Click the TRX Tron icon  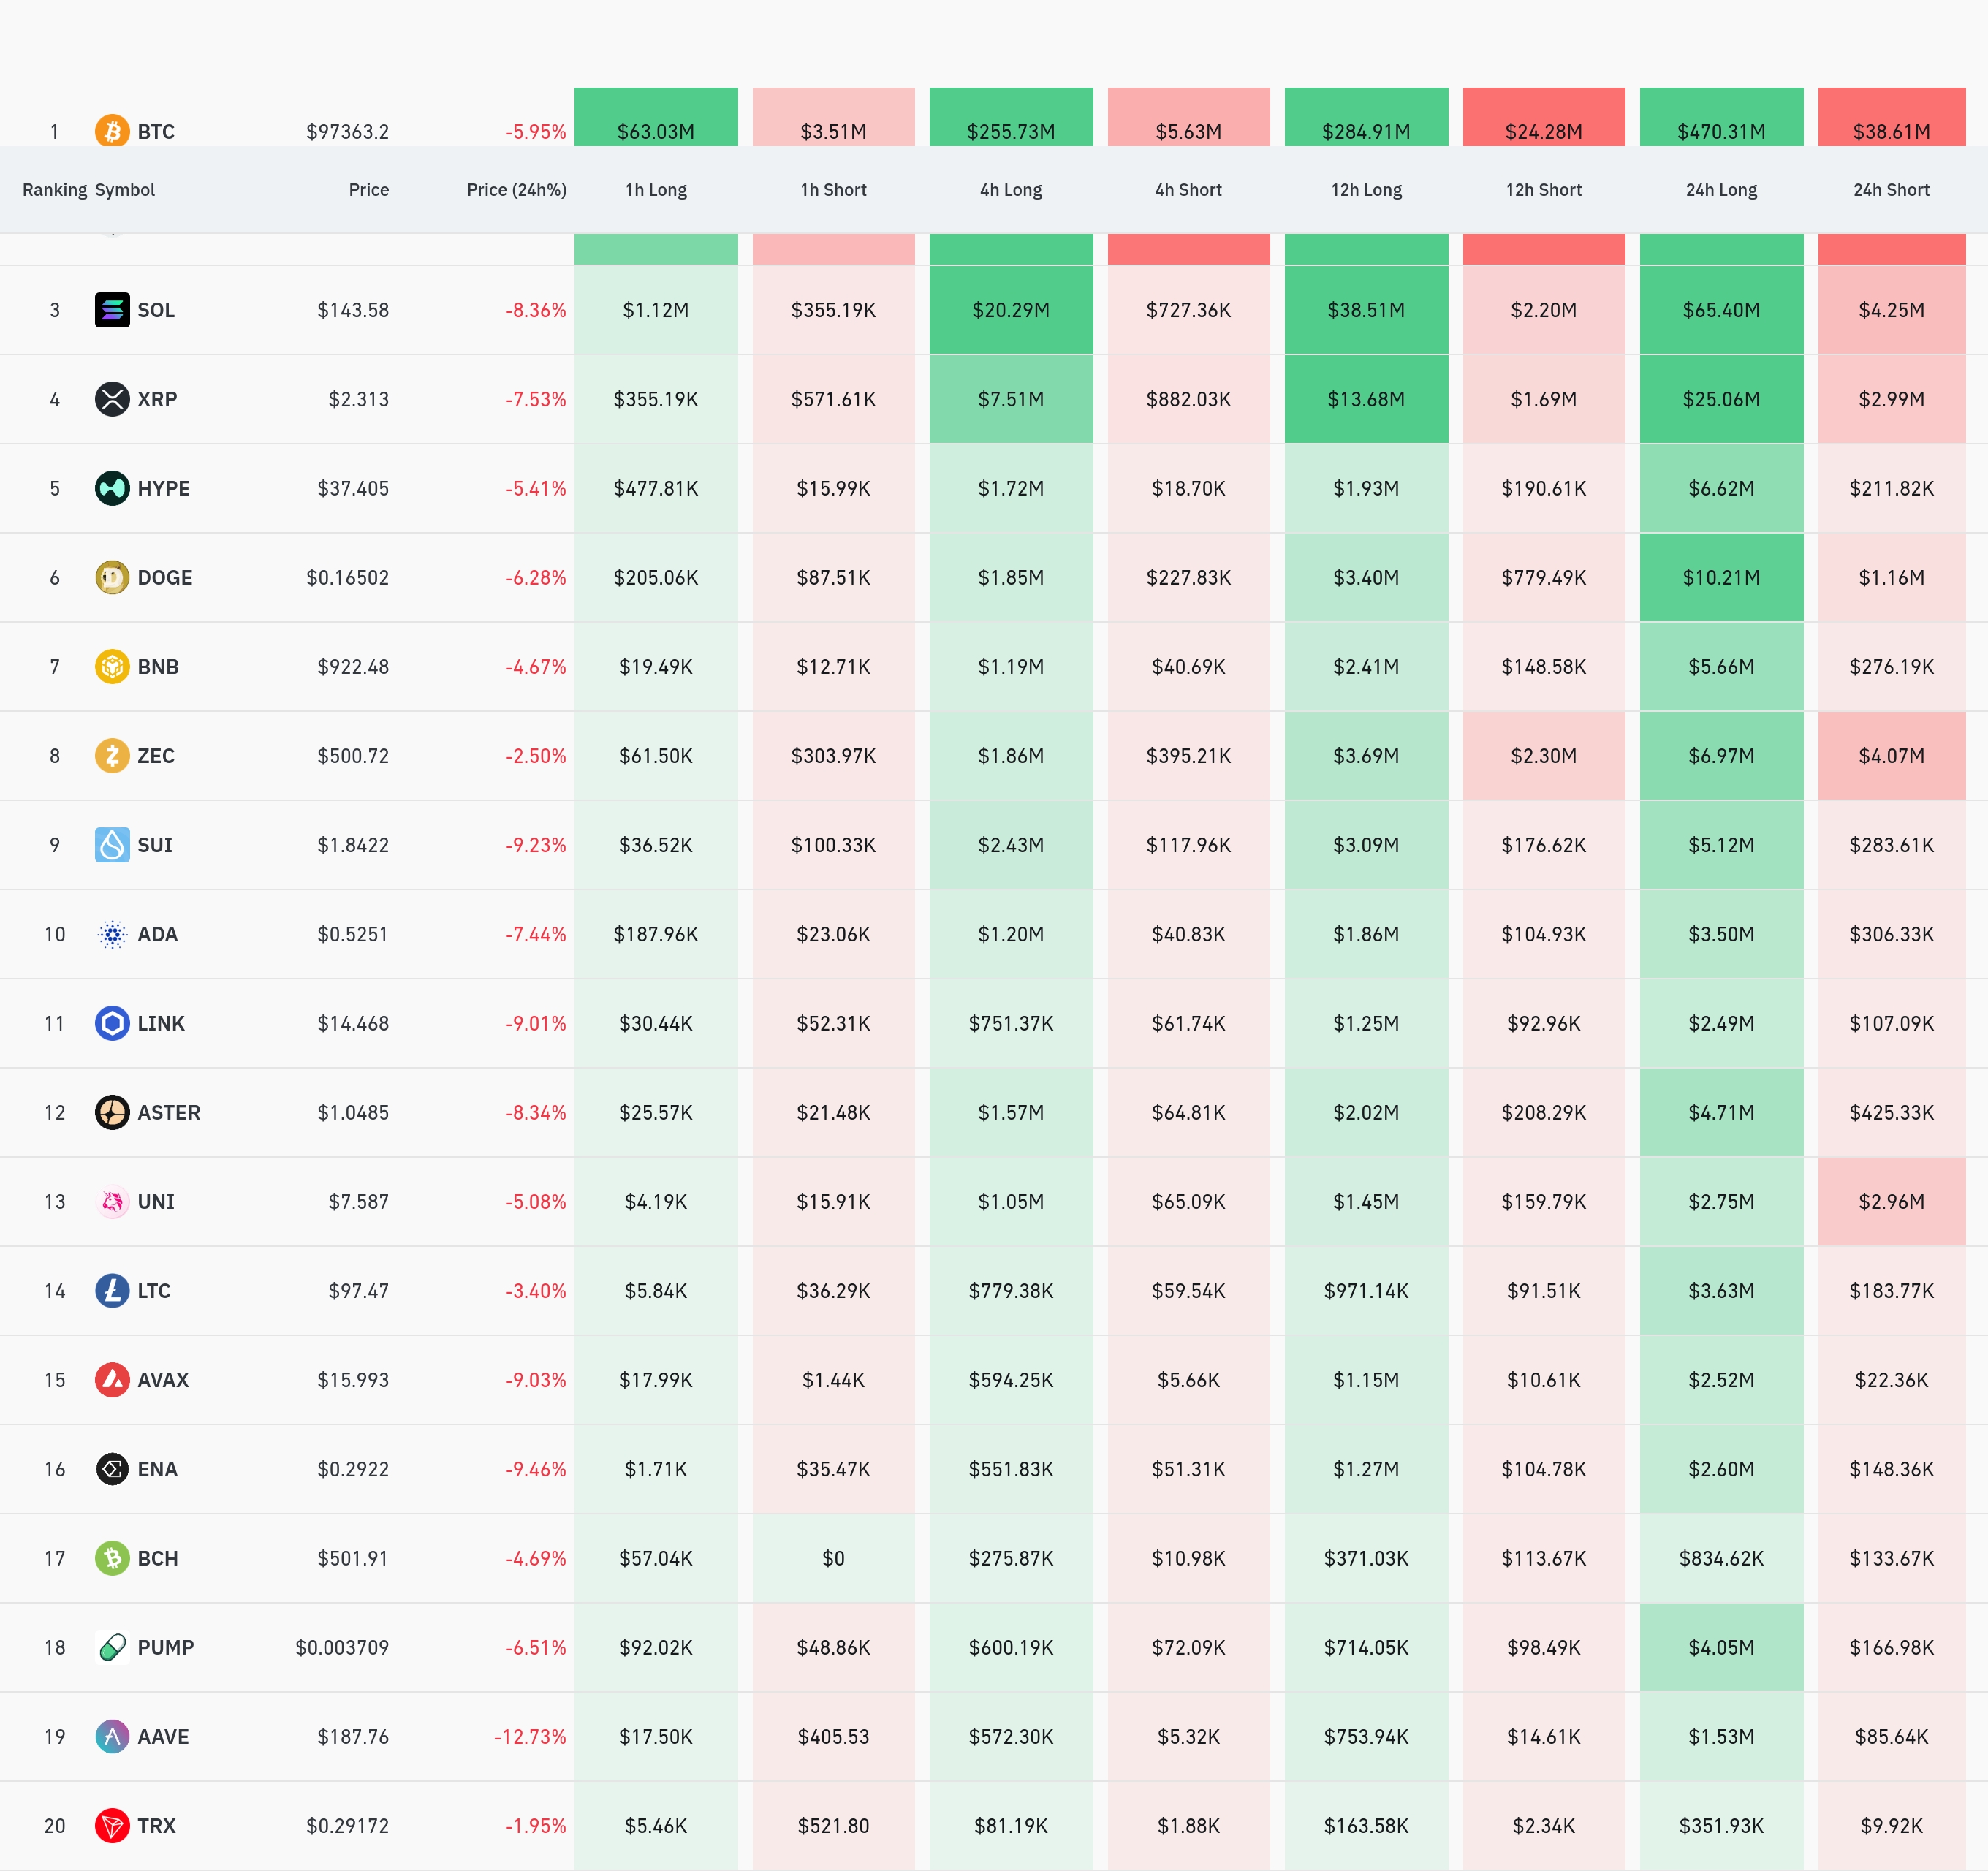(112, 1825)
